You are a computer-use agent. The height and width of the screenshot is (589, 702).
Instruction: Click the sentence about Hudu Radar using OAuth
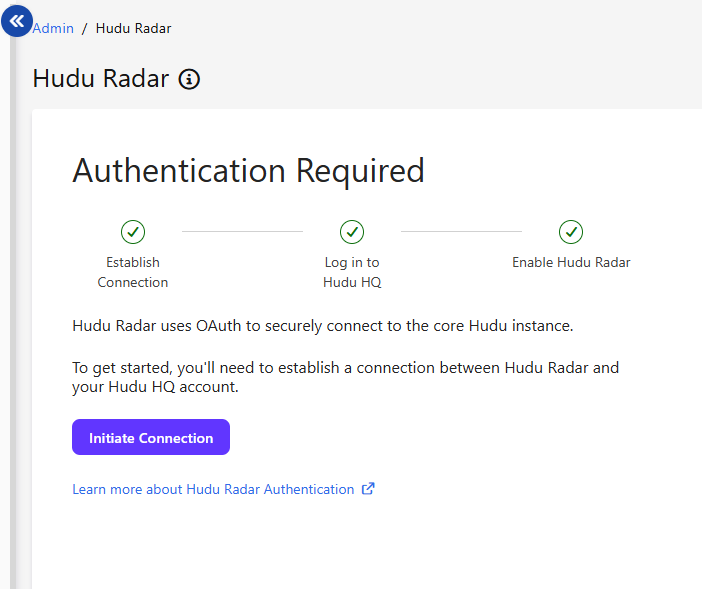tap(323, 326)
